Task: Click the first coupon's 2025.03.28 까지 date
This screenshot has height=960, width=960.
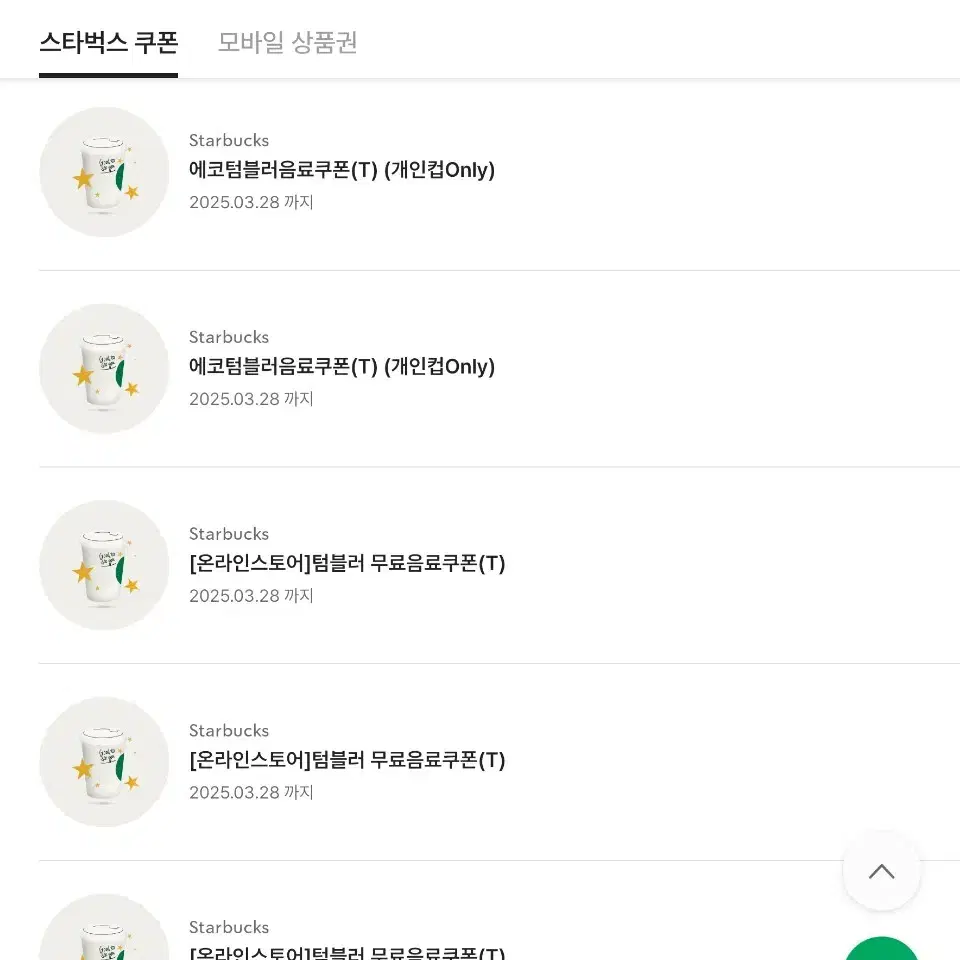Action: [x=251, y=202]
